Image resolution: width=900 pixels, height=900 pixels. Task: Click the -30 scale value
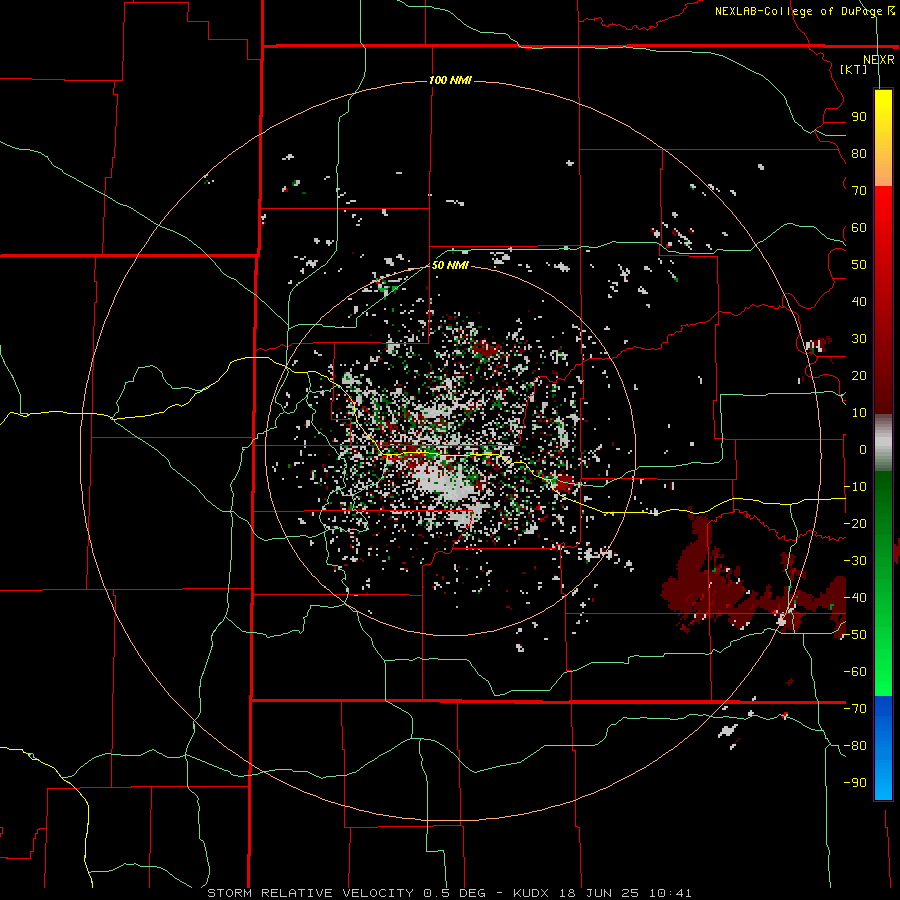[855, 561]
